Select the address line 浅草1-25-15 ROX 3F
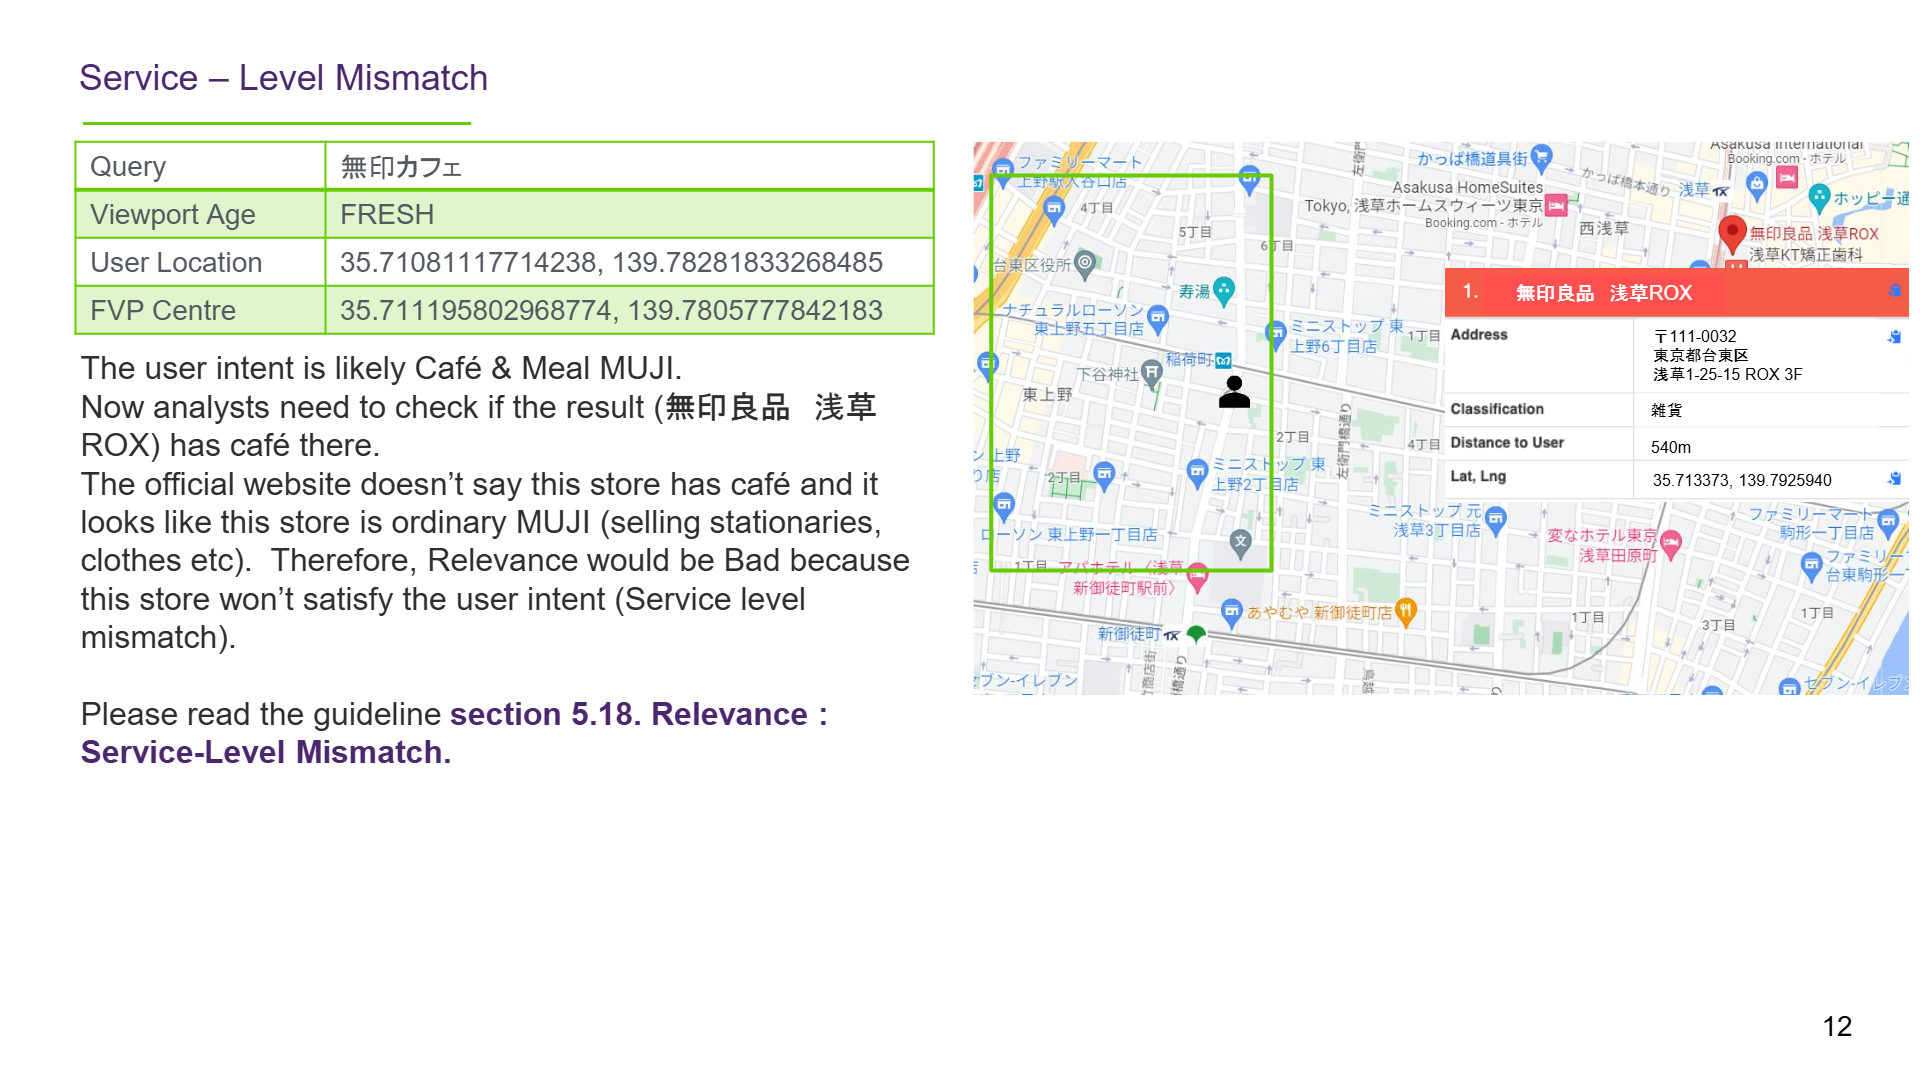 [x=1727, y=375]
